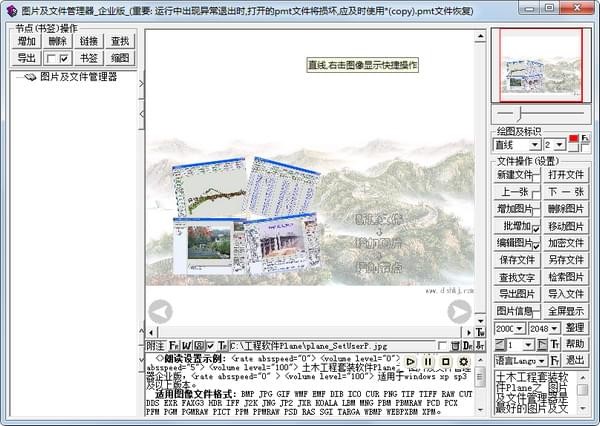Toggle checkbox beside 新建文件
The image size is (600, 426).
[x=536, y=177]
